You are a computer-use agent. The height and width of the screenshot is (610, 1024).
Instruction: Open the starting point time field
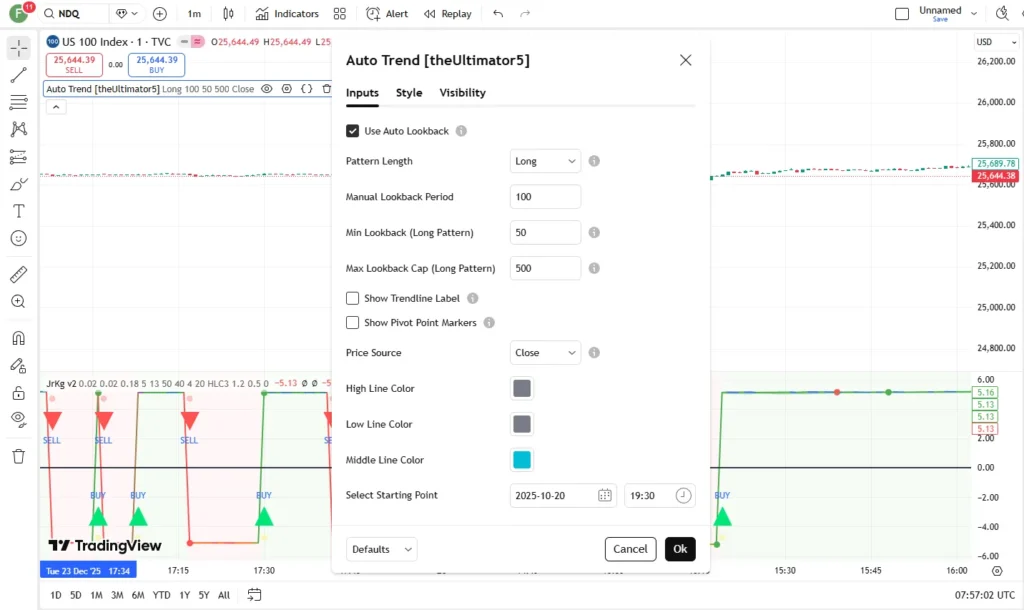(x=660, y=496)
